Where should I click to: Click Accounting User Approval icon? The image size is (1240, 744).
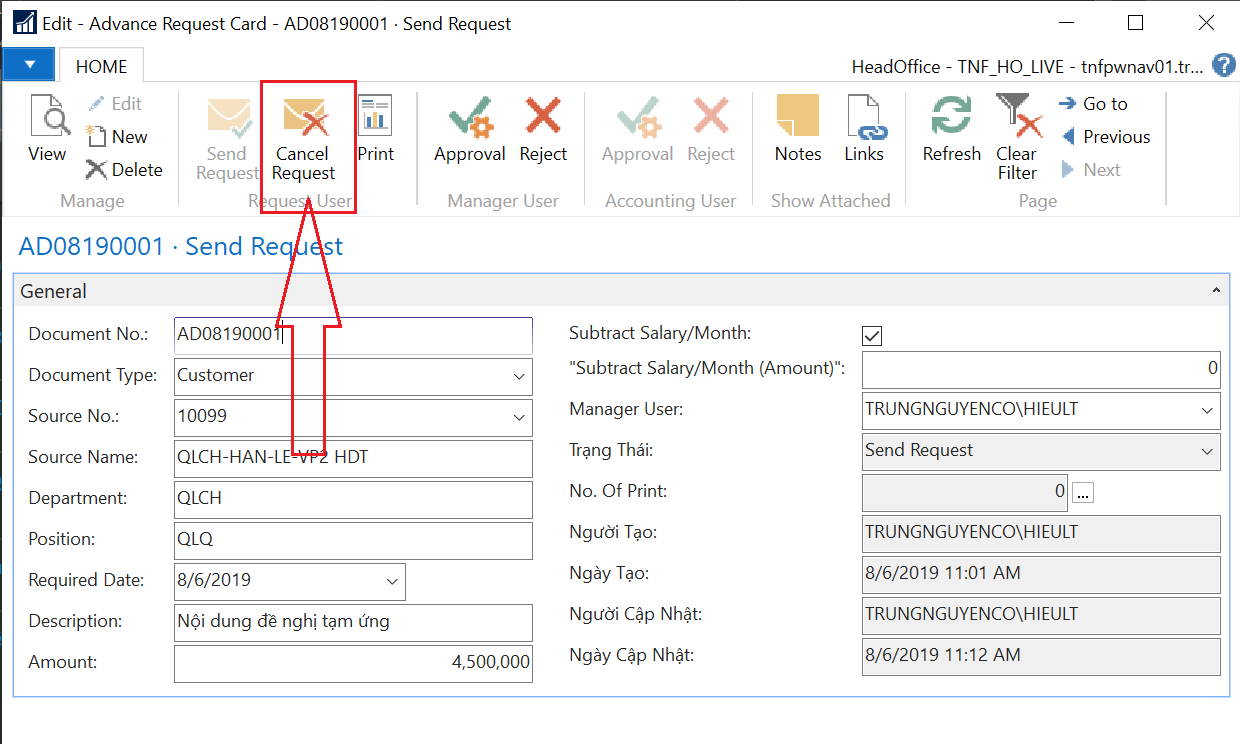point(638,116)
